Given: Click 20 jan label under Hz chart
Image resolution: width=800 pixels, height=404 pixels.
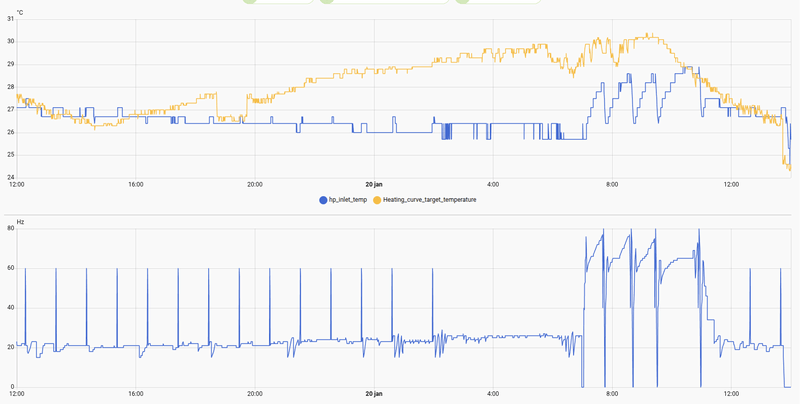Looking at the screenshot, I should (x=374, y=394).
